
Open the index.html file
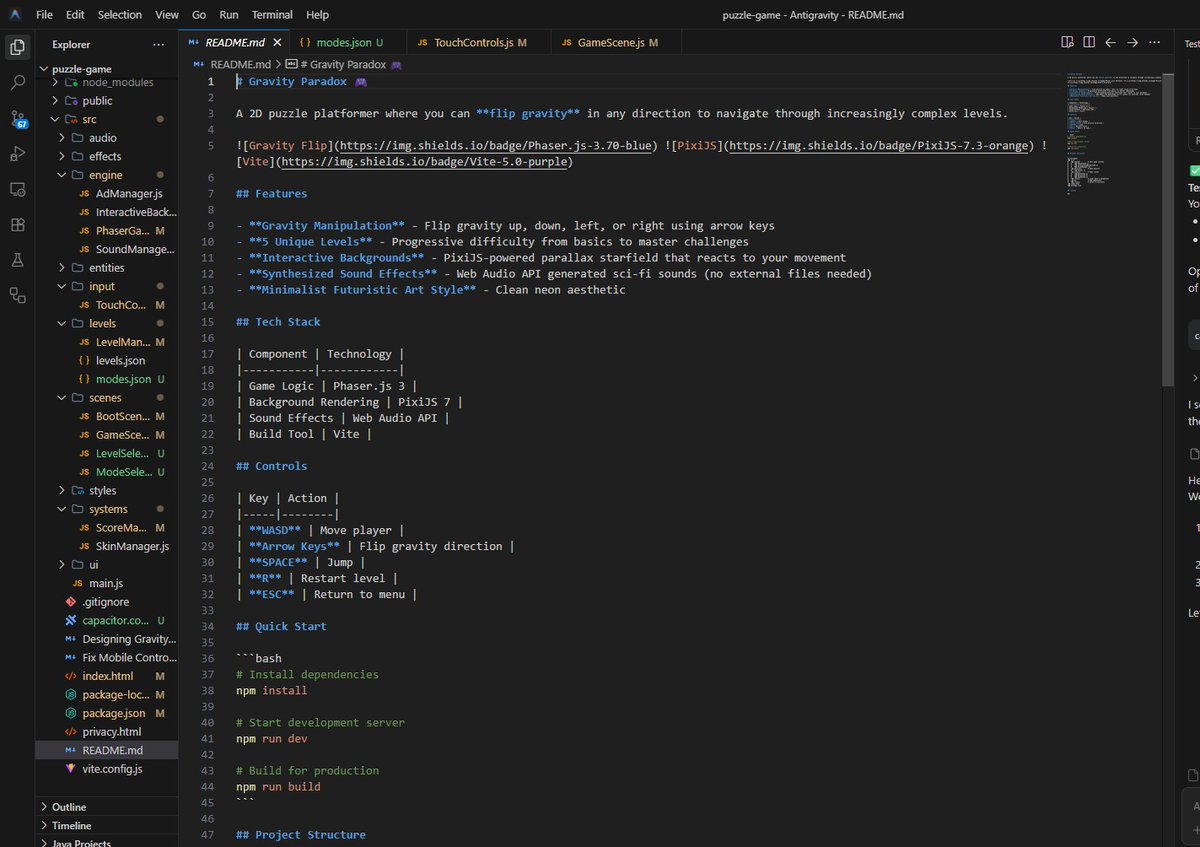click(106, 676)
